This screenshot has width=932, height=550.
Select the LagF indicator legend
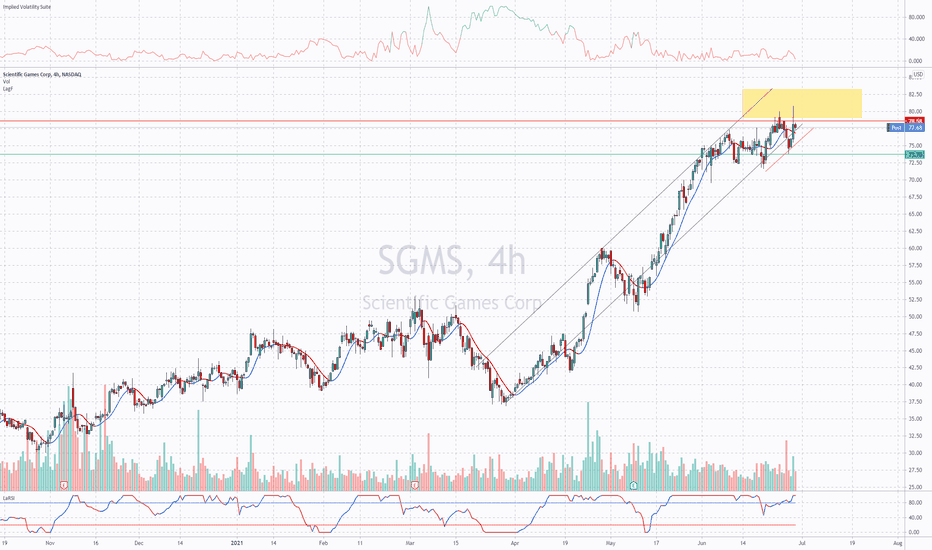pyautogui.click(x=7, y=89)
